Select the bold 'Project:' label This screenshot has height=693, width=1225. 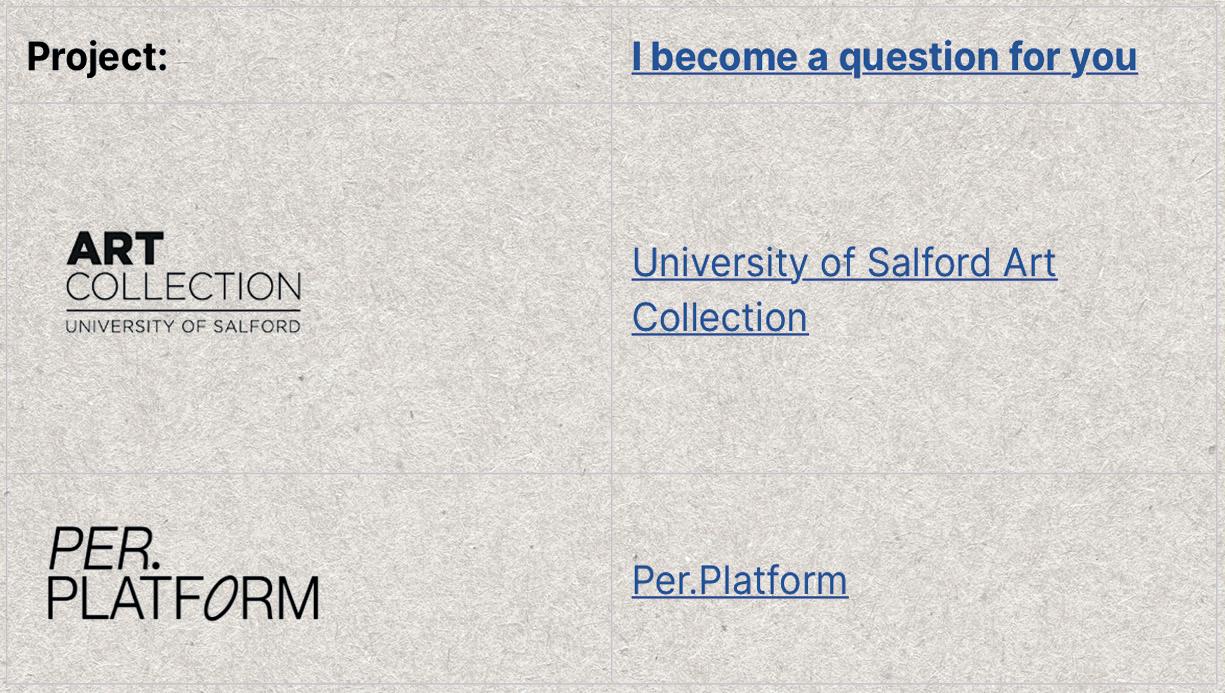coord(97,56)
